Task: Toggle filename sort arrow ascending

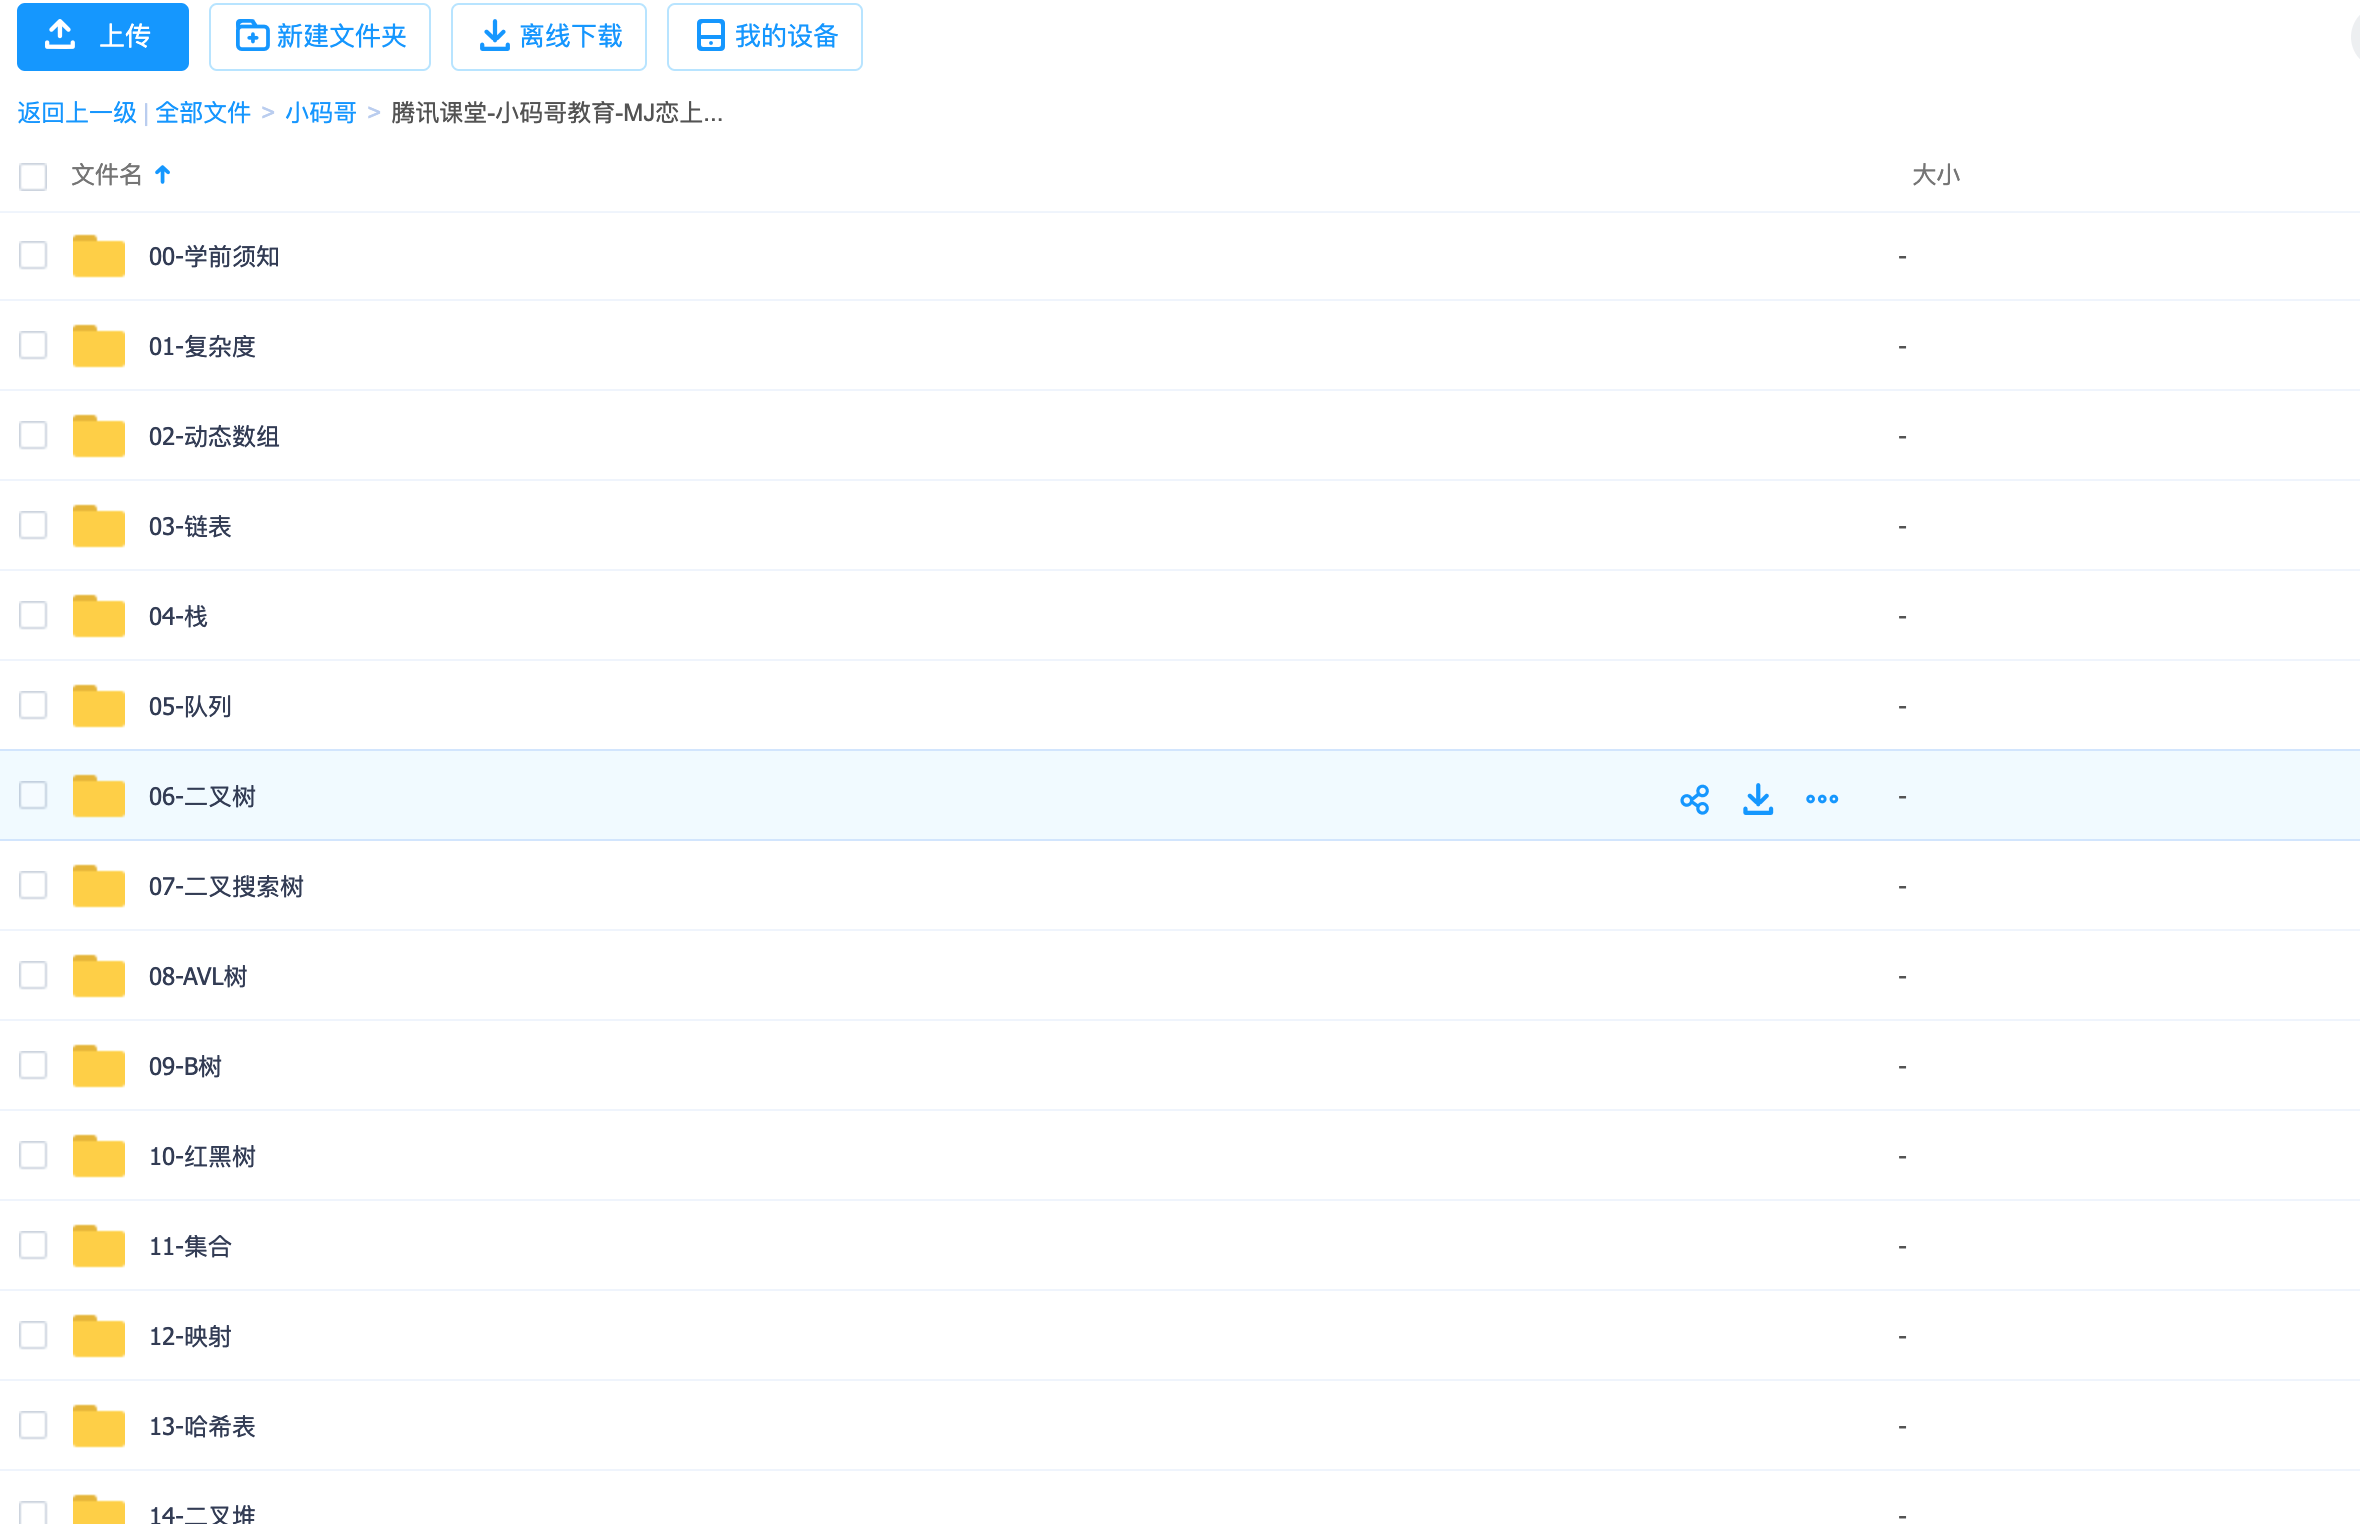Action: pyautogui.click(x=163, y=175)
